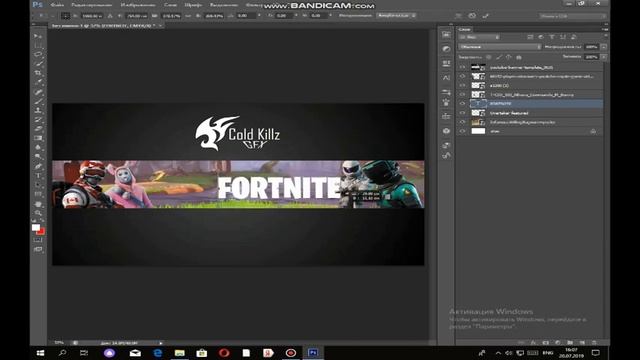The height and width of the screenshot is (360, 640).
Task: Open the Редактирование menu
Action: pos(91,5)
